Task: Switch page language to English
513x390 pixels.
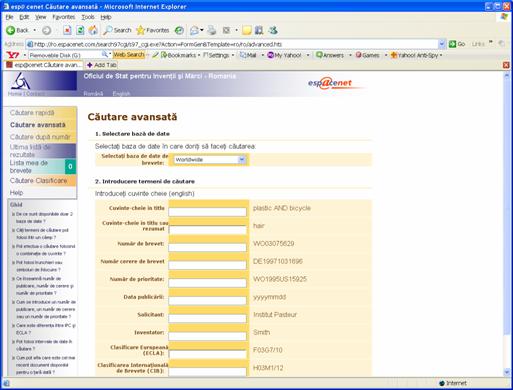Action: [121, 94]
